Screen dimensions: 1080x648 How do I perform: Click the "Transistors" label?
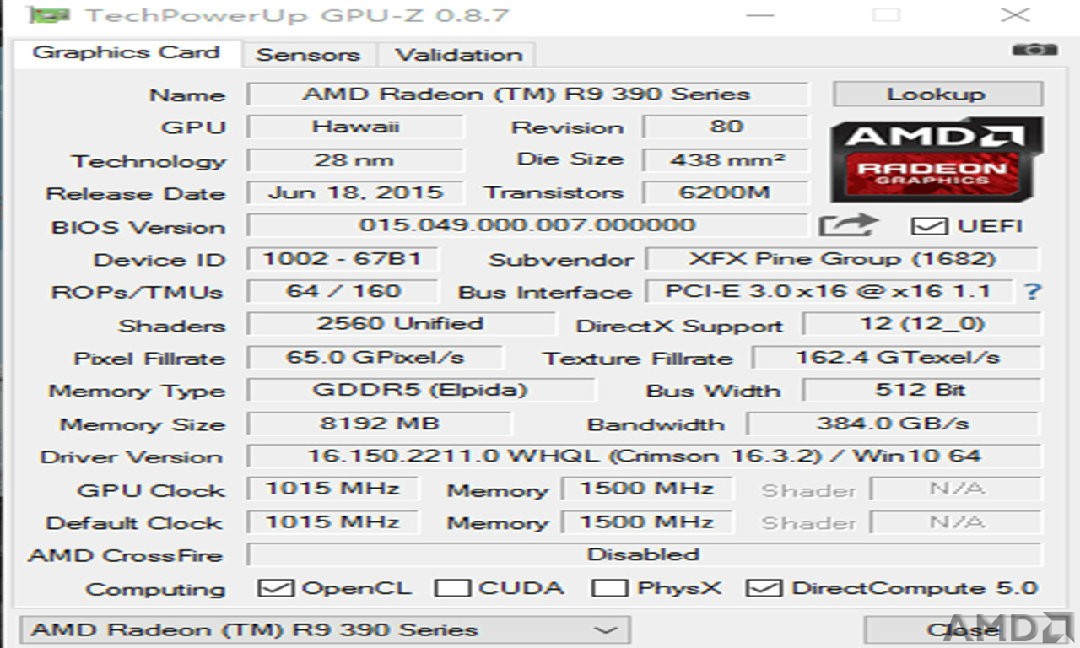click(553, 194)
